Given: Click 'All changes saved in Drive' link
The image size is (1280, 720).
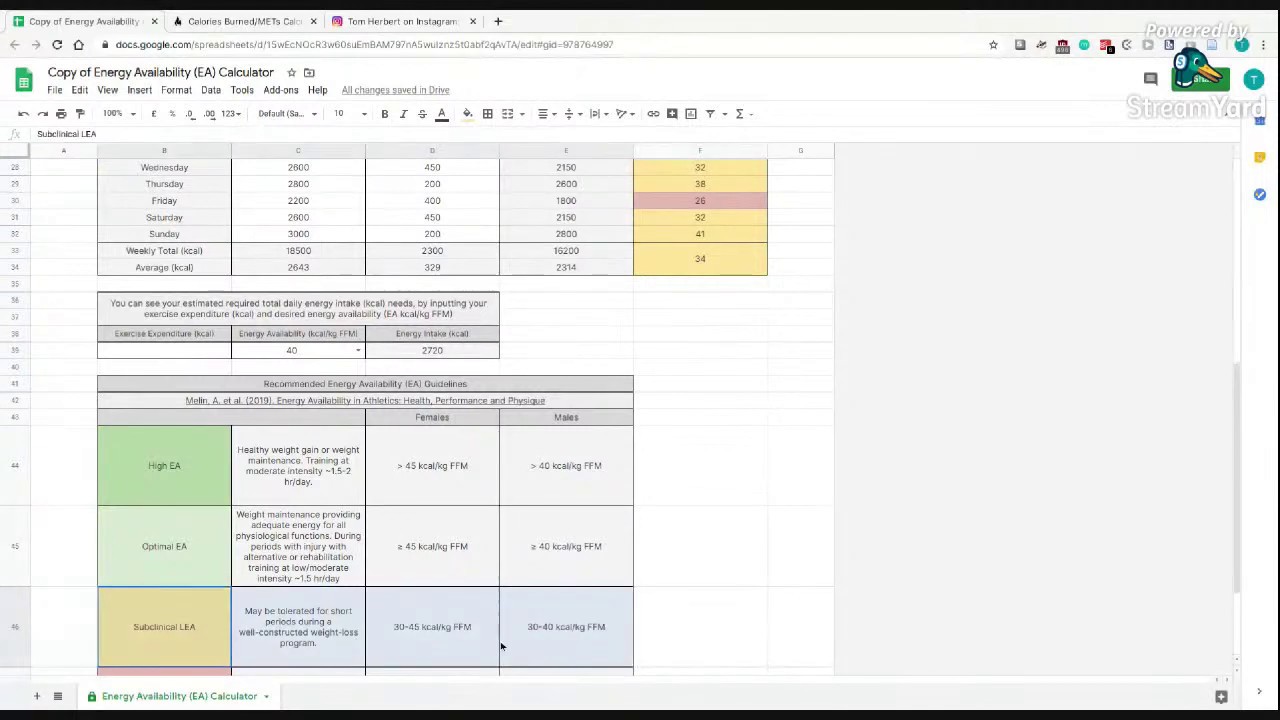Looking at the screenshot, I should coord(395,90).
